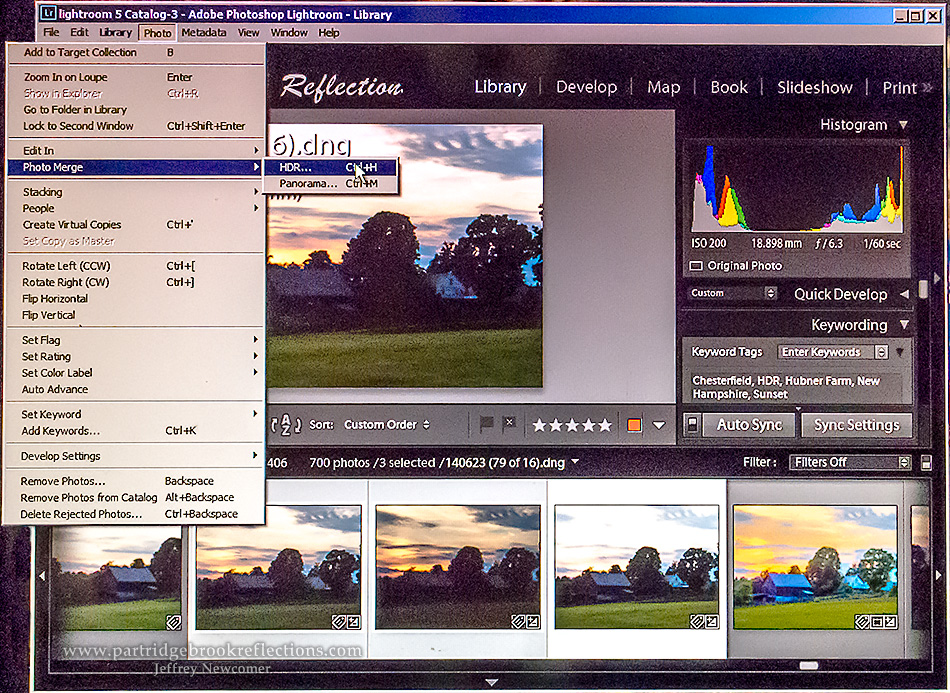This screenshot has height=693, width=950.
Task: Choose HDR... from Photo Merge submenu
Action: (331, 167)
